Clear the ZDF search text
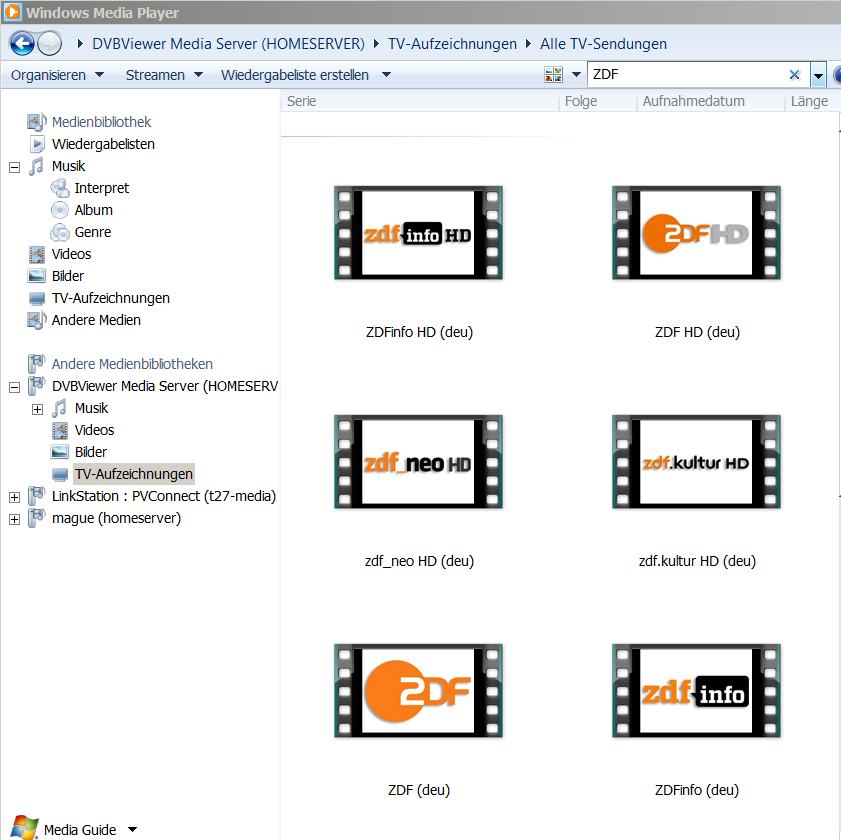 (x=794, y=75)
